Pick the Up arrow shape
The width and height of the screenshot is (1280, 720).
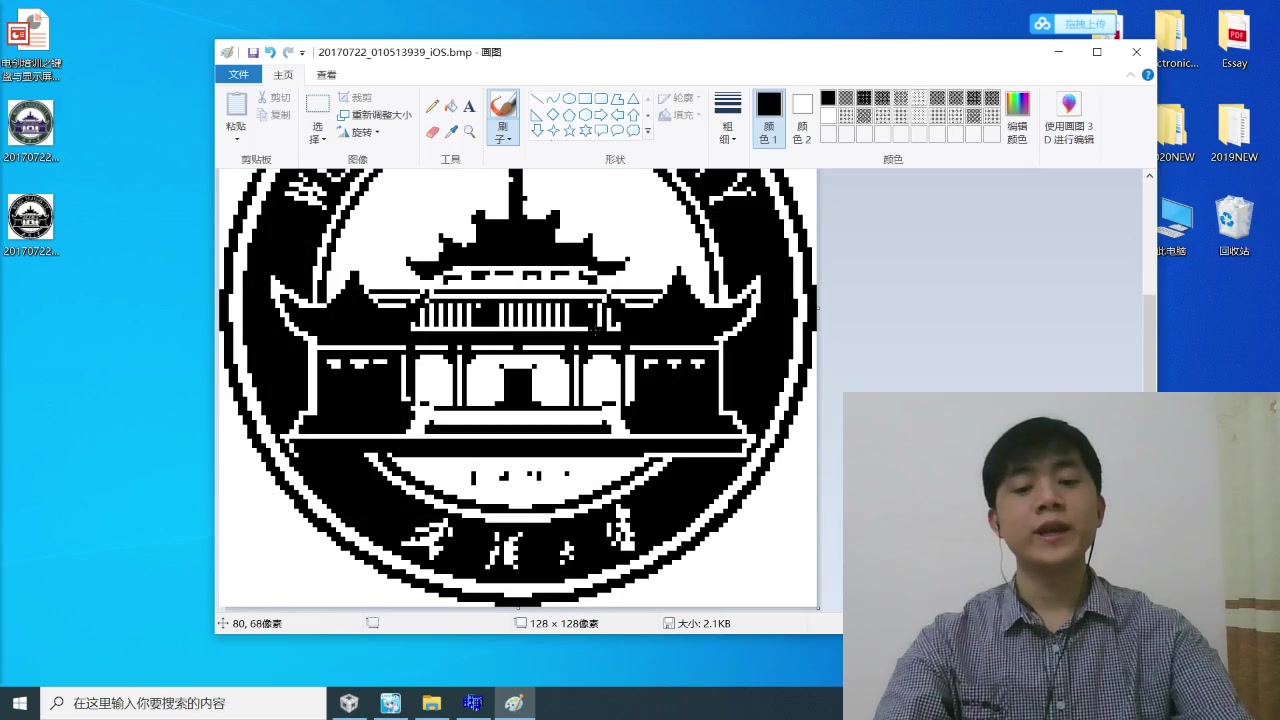tap(633, 115)
